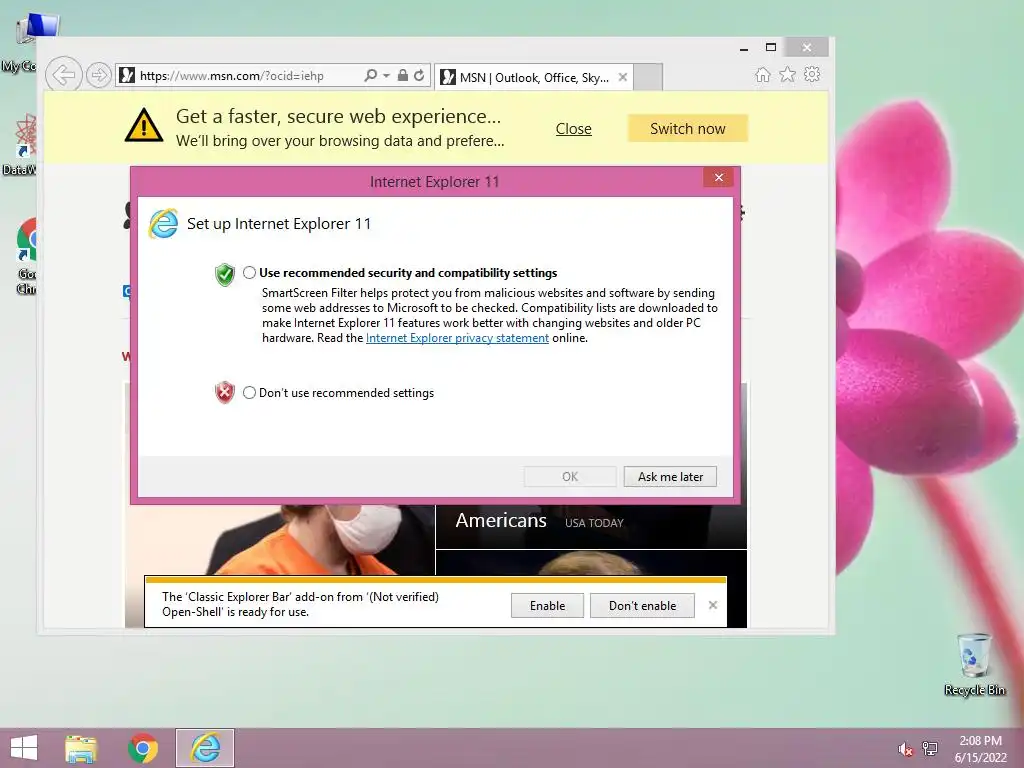The width and height of the screenshot is (1024, 768).
Task: Open Favorites with the star icon
Action: point(788,74)
